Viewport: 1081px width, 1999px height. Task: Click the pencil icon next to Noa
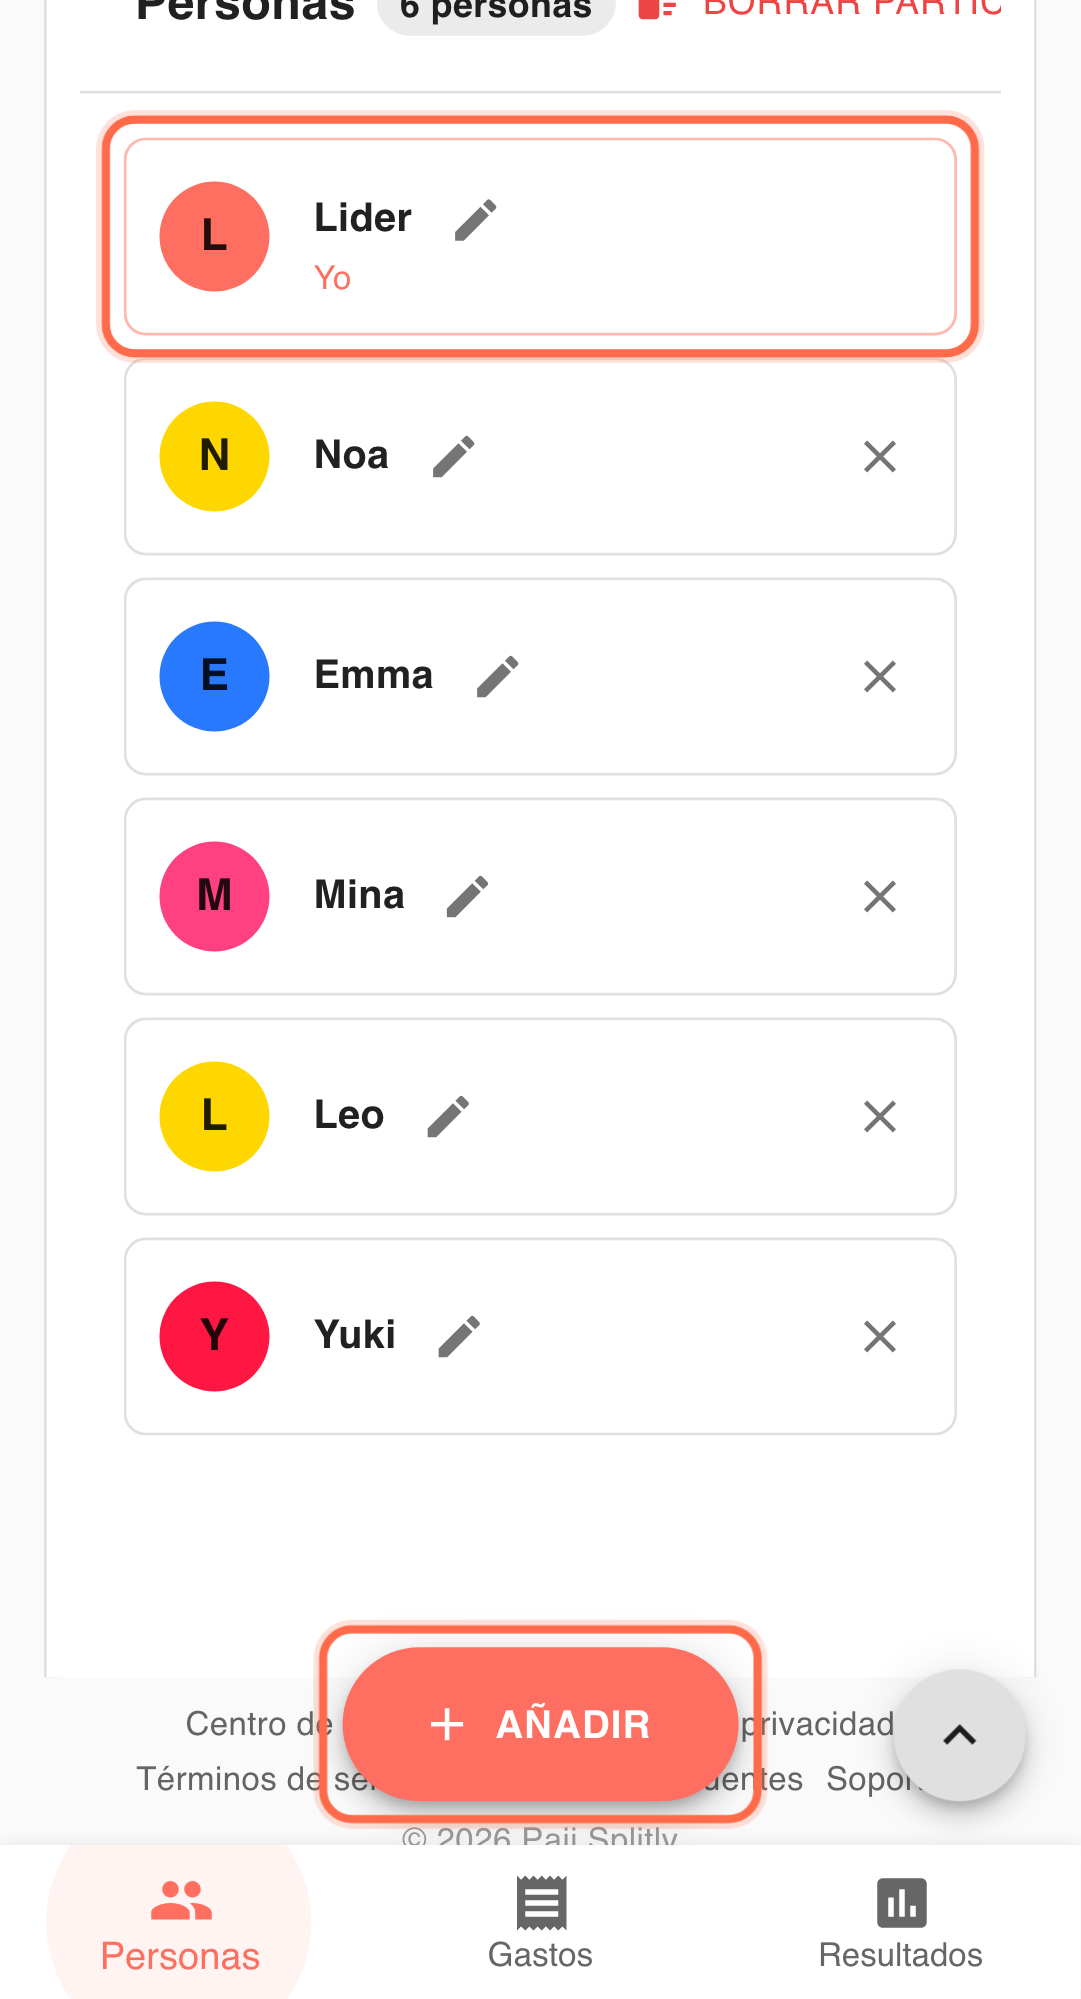pyautogui.click(x=453, y=457)
